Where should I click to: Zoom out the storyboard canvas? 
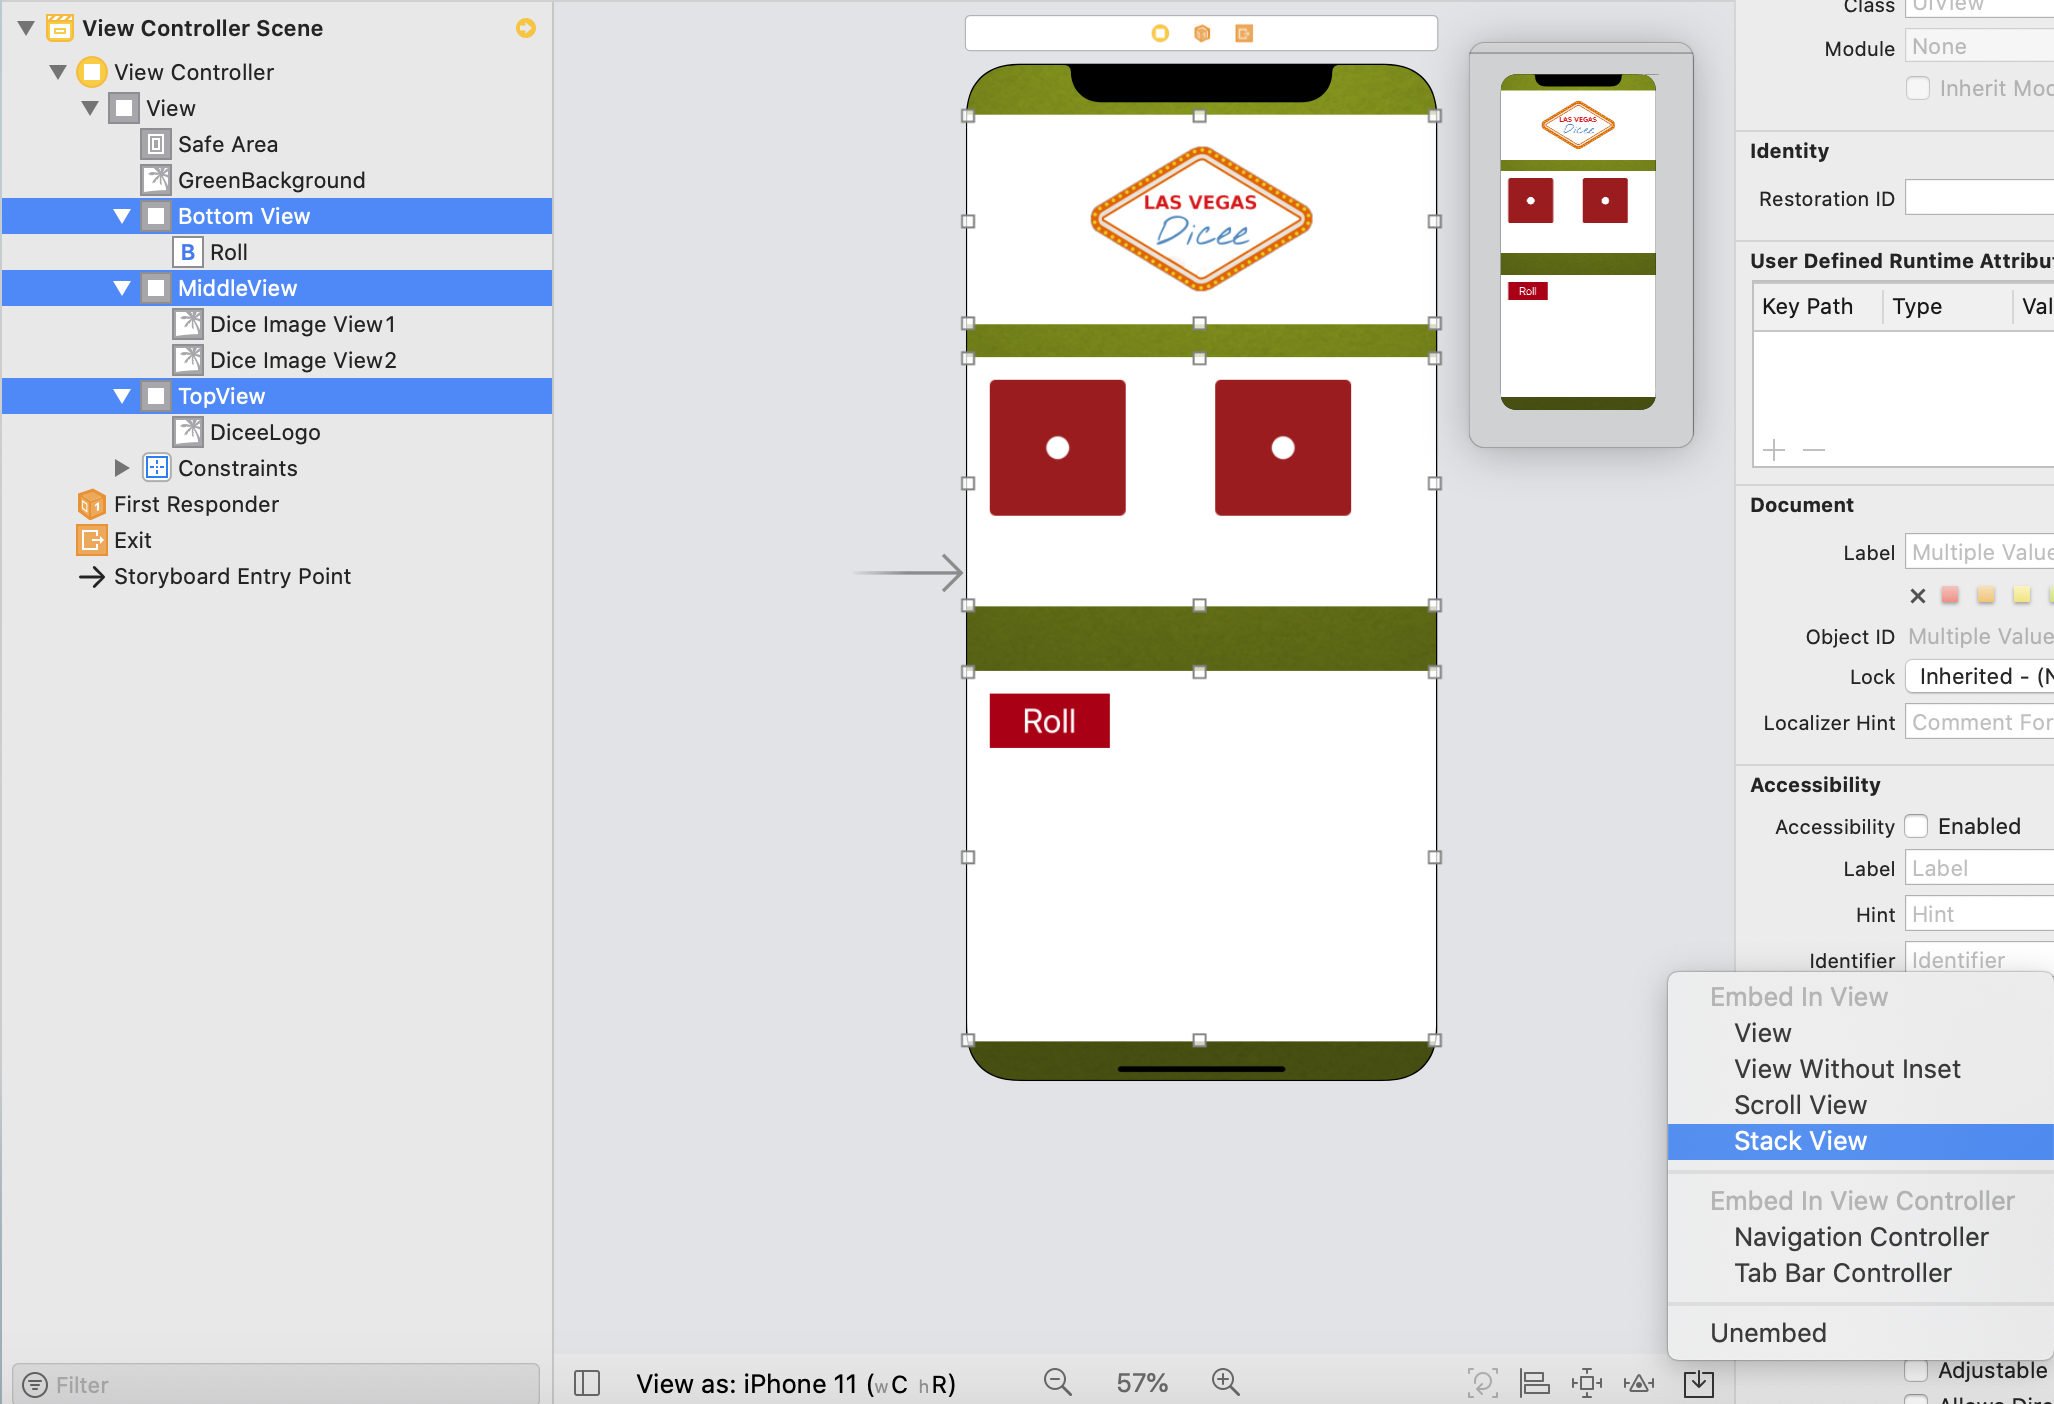[1057, 1383]
